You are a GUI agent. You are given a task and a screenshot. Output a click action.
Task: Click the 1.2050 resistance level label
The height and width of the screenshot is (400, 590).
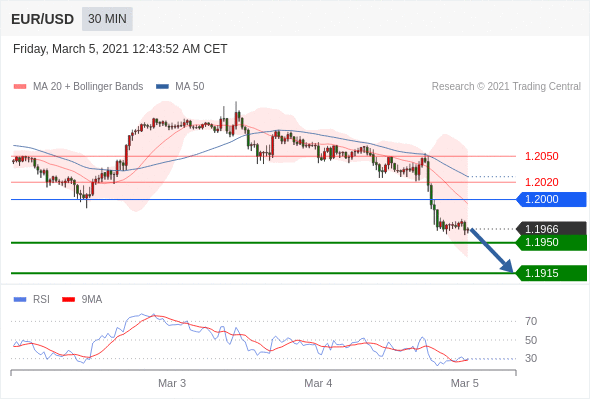click(541, 156)
